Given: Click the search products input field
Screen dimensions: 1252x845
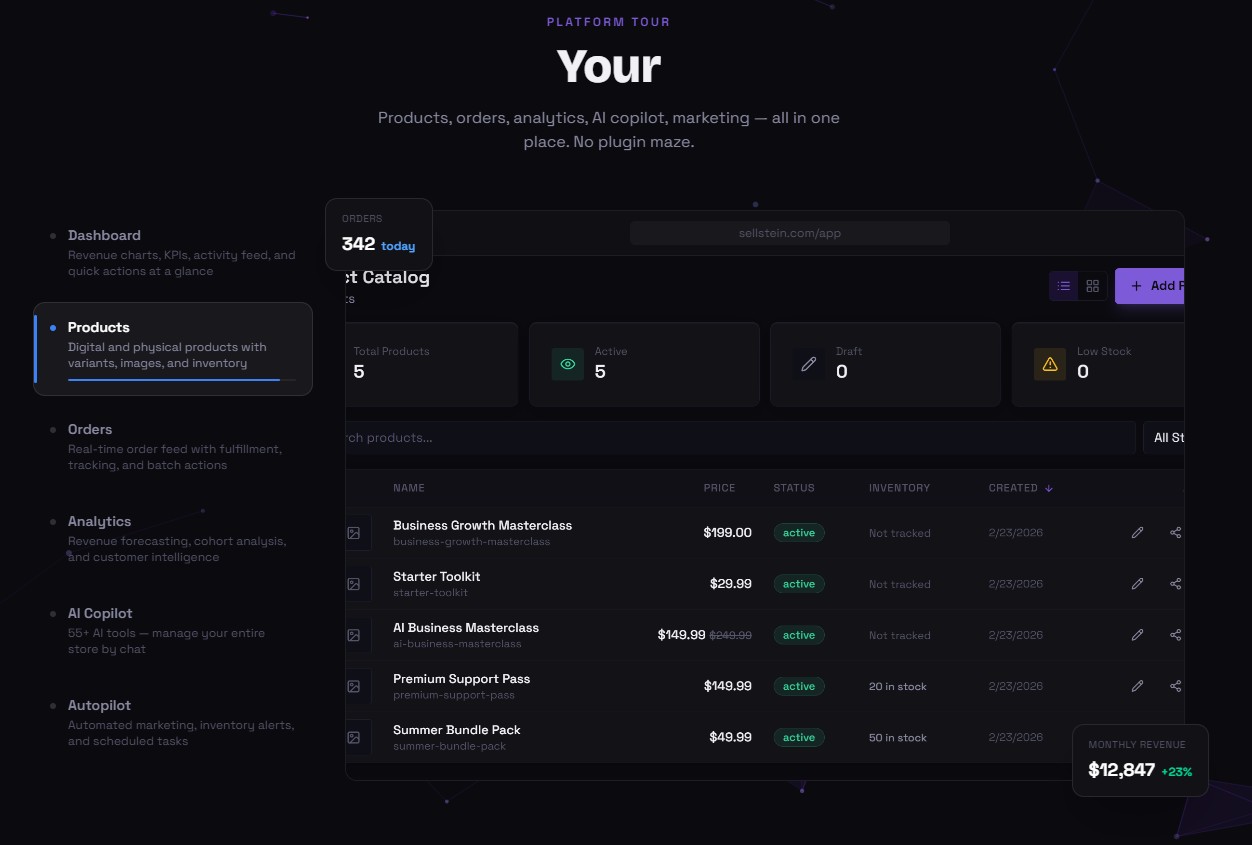Looking at the screenshot, I should click(740, 438).
